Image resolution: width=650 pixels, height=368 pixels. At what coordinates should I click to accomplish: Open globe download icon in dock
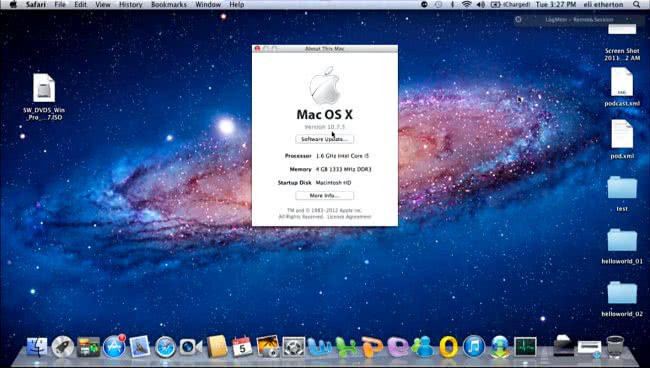[500, 346]
